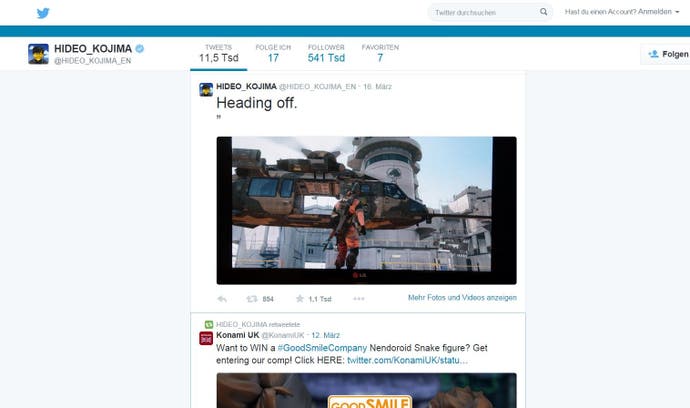Open the @HIDEO_KOJIMA_EN handle in header
This screenshot has width=690, height=408.
click(92, 61)
